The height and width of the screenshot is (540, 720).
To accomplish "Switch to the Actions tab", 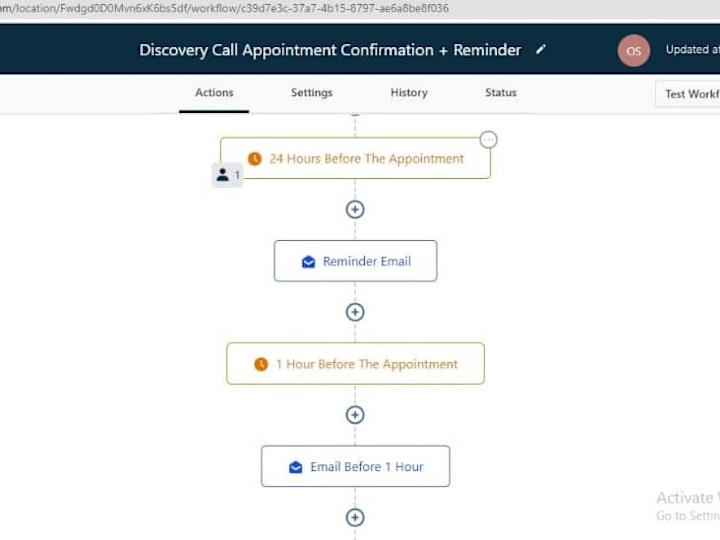I will (x=214, y=93).
